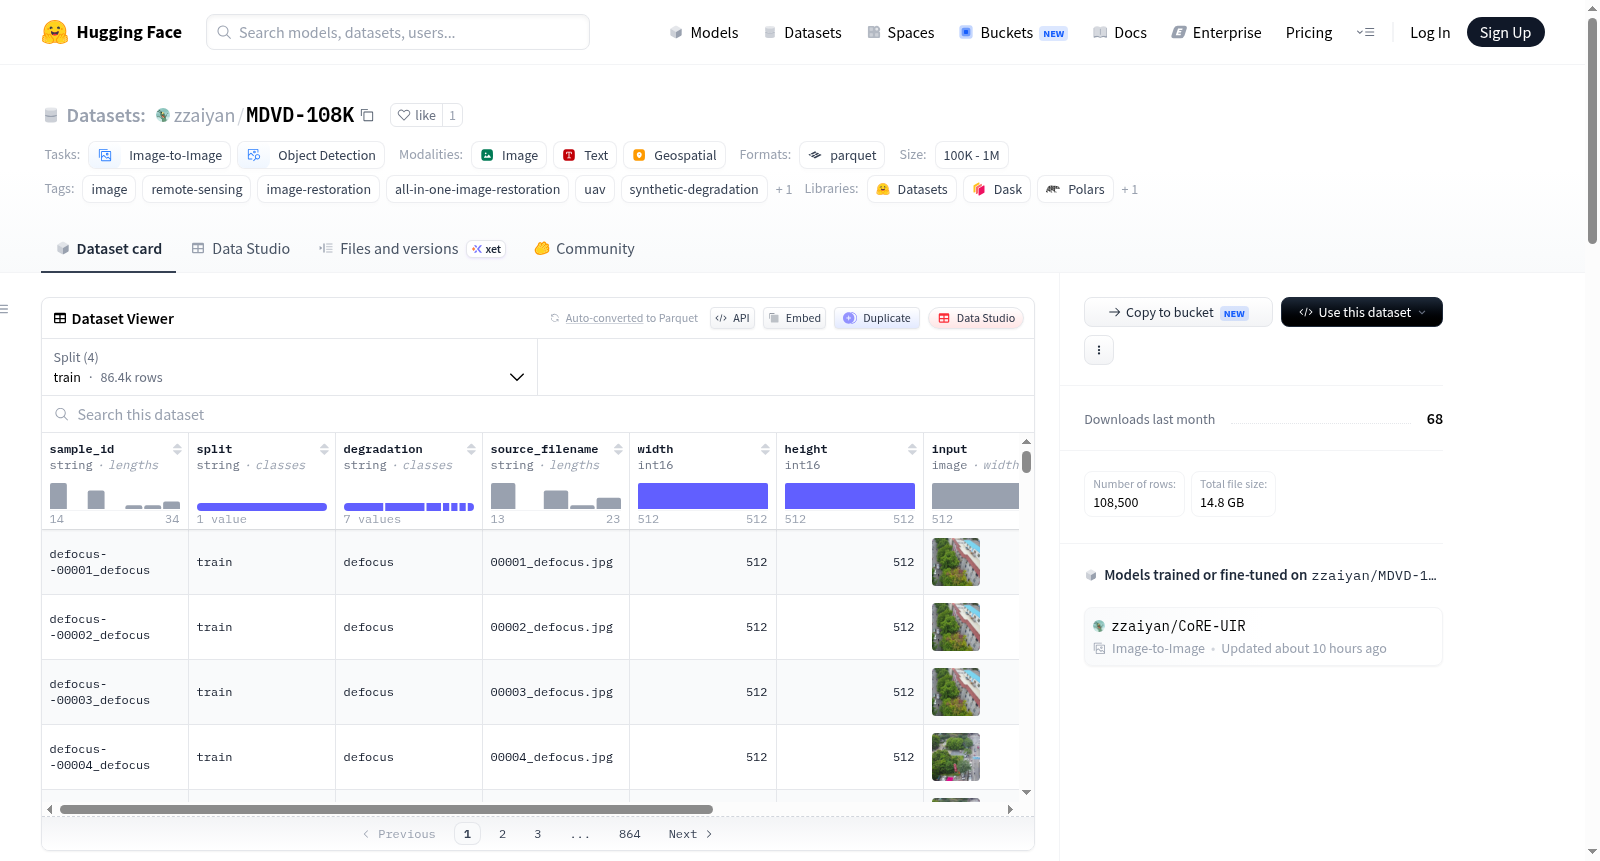This screenshot has width=1600, height=861.
Task: Sort the degradation column using arrows
Action: pyautogui.click(x=471, y=449)
